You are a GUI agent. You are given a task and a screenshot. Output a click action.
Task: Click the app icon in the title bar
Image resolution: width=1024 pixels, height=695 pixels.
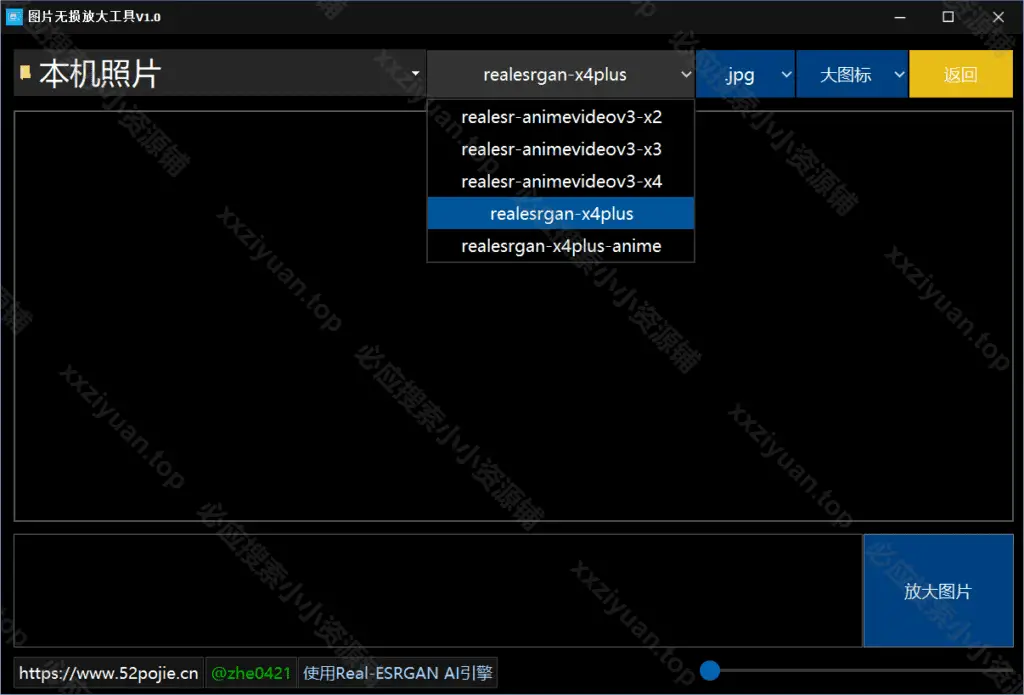(x=14, y=17)
